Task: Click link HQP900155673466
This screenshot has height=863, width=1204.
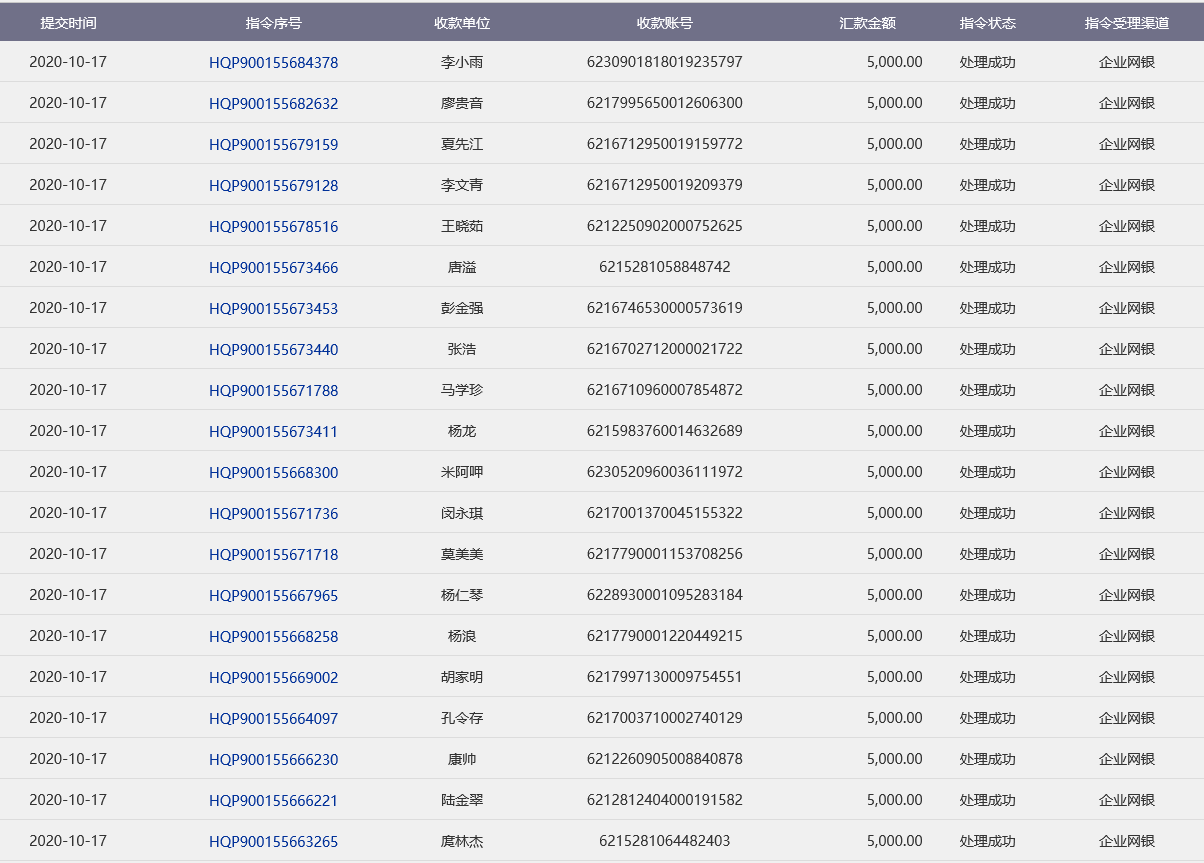Action: click(273, 268)
